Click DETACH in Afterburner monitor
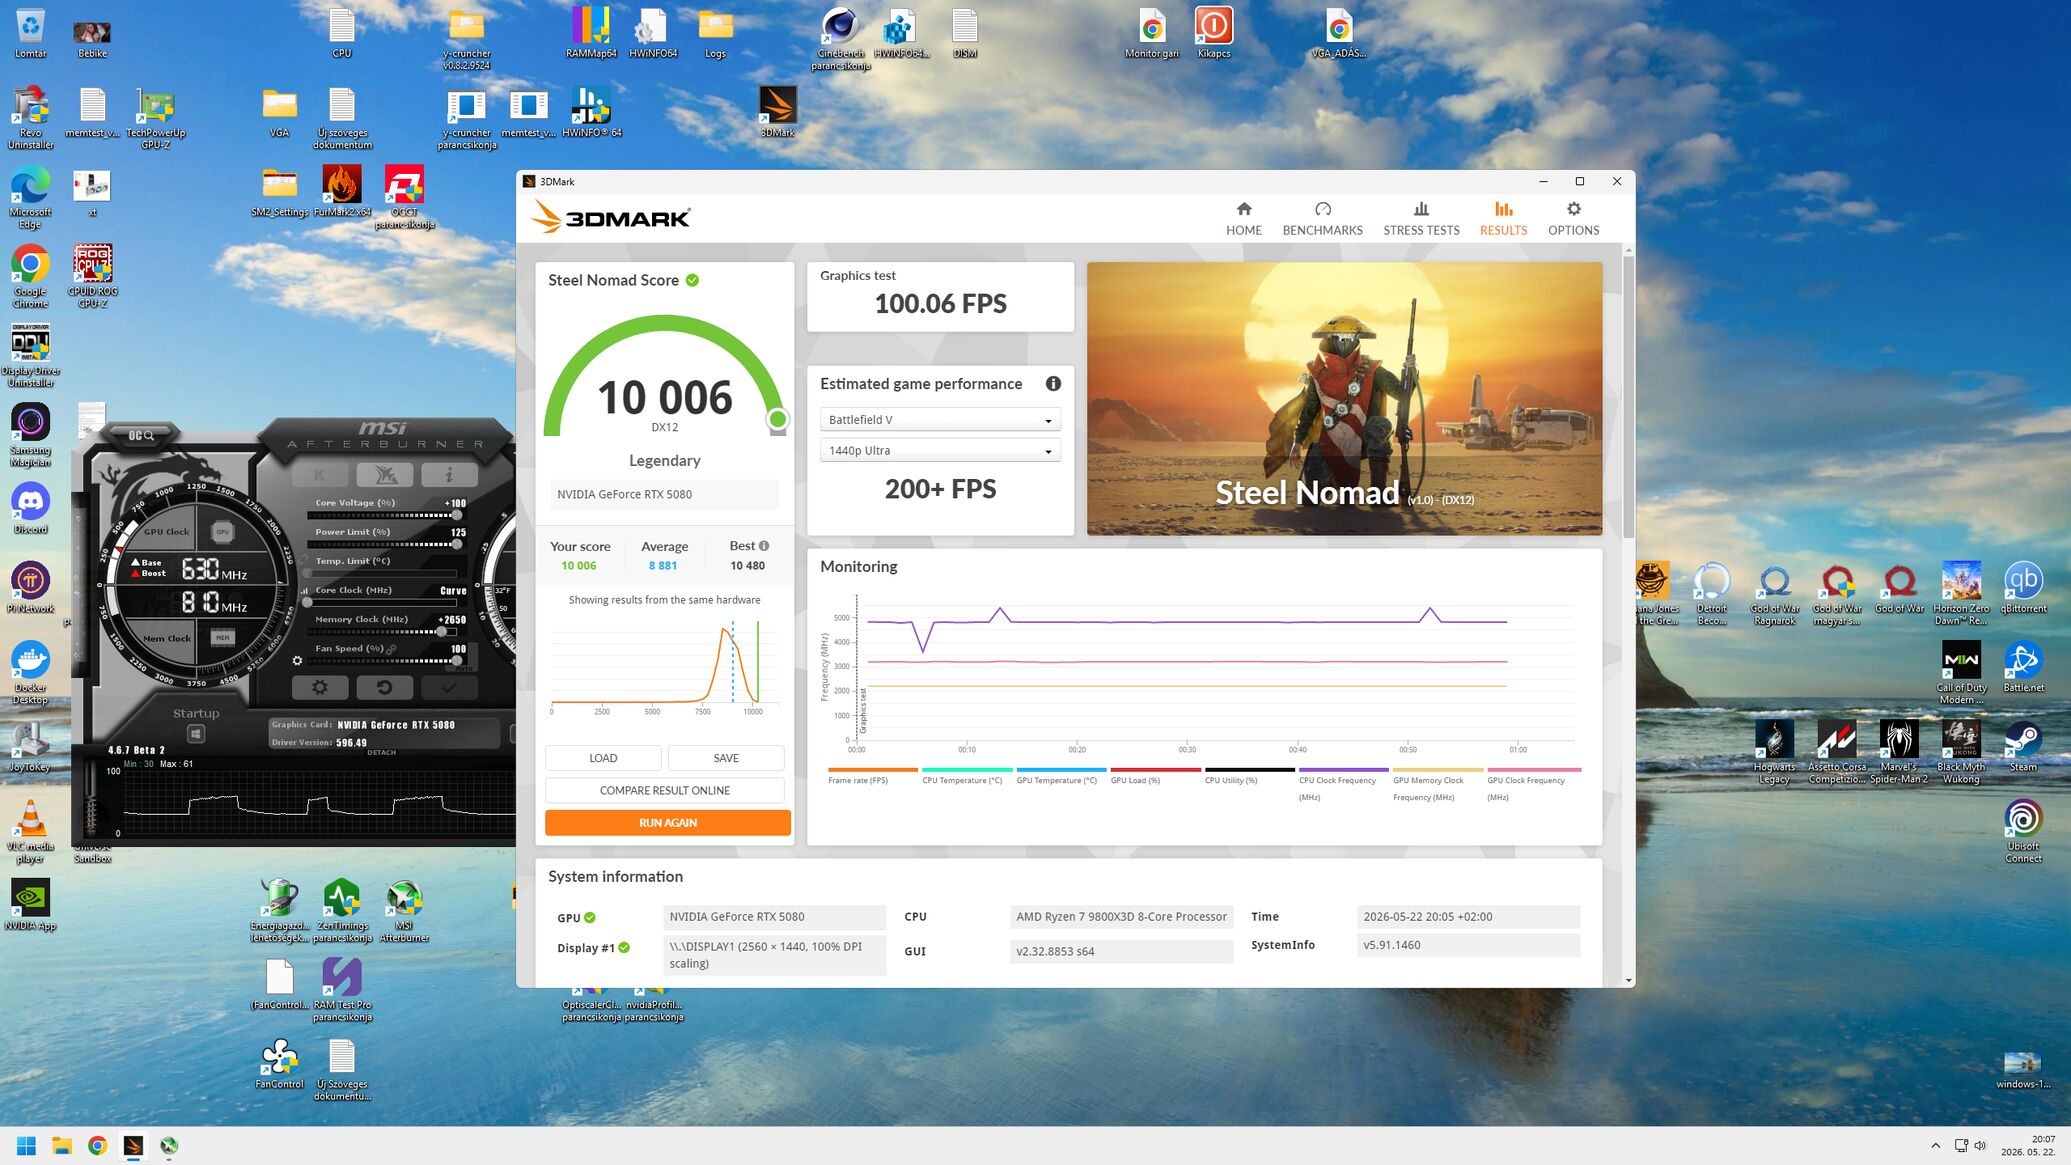Viewport: 2071px width, 1165px height. click(x=382, y=752)
